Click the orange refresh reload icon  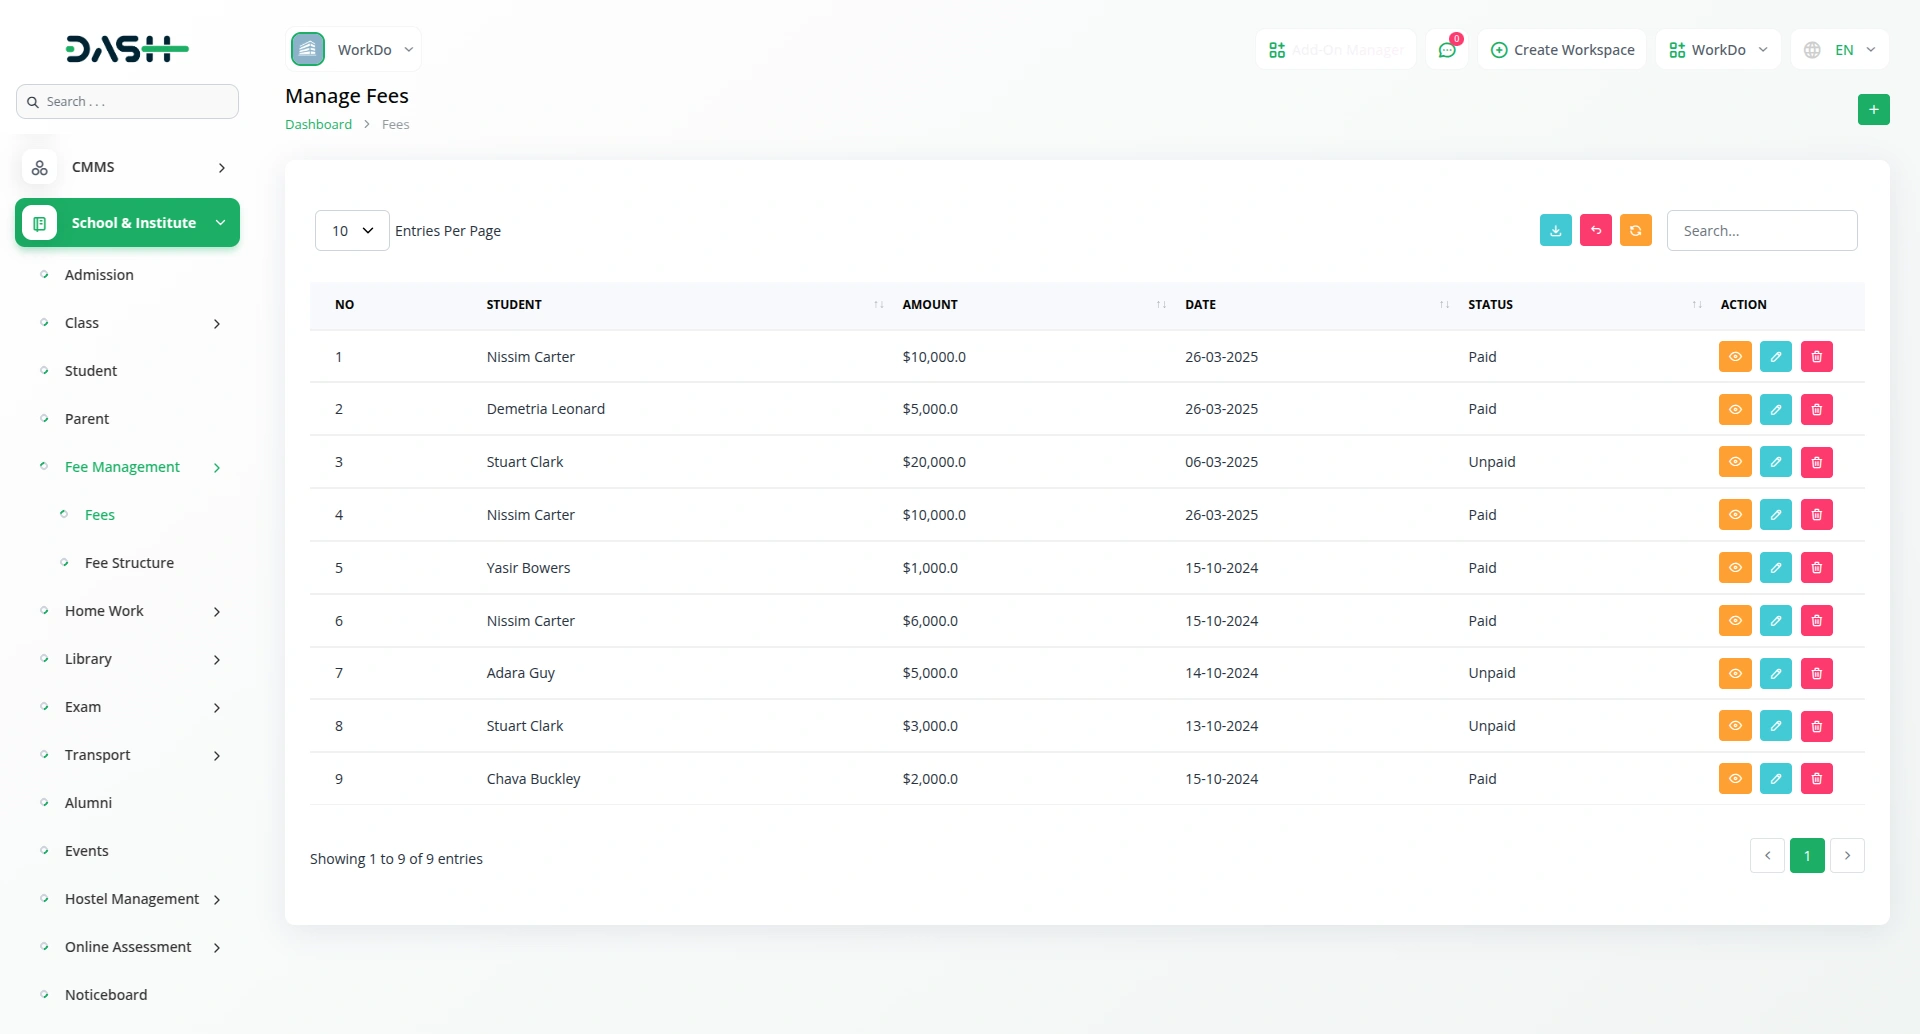1635,230
